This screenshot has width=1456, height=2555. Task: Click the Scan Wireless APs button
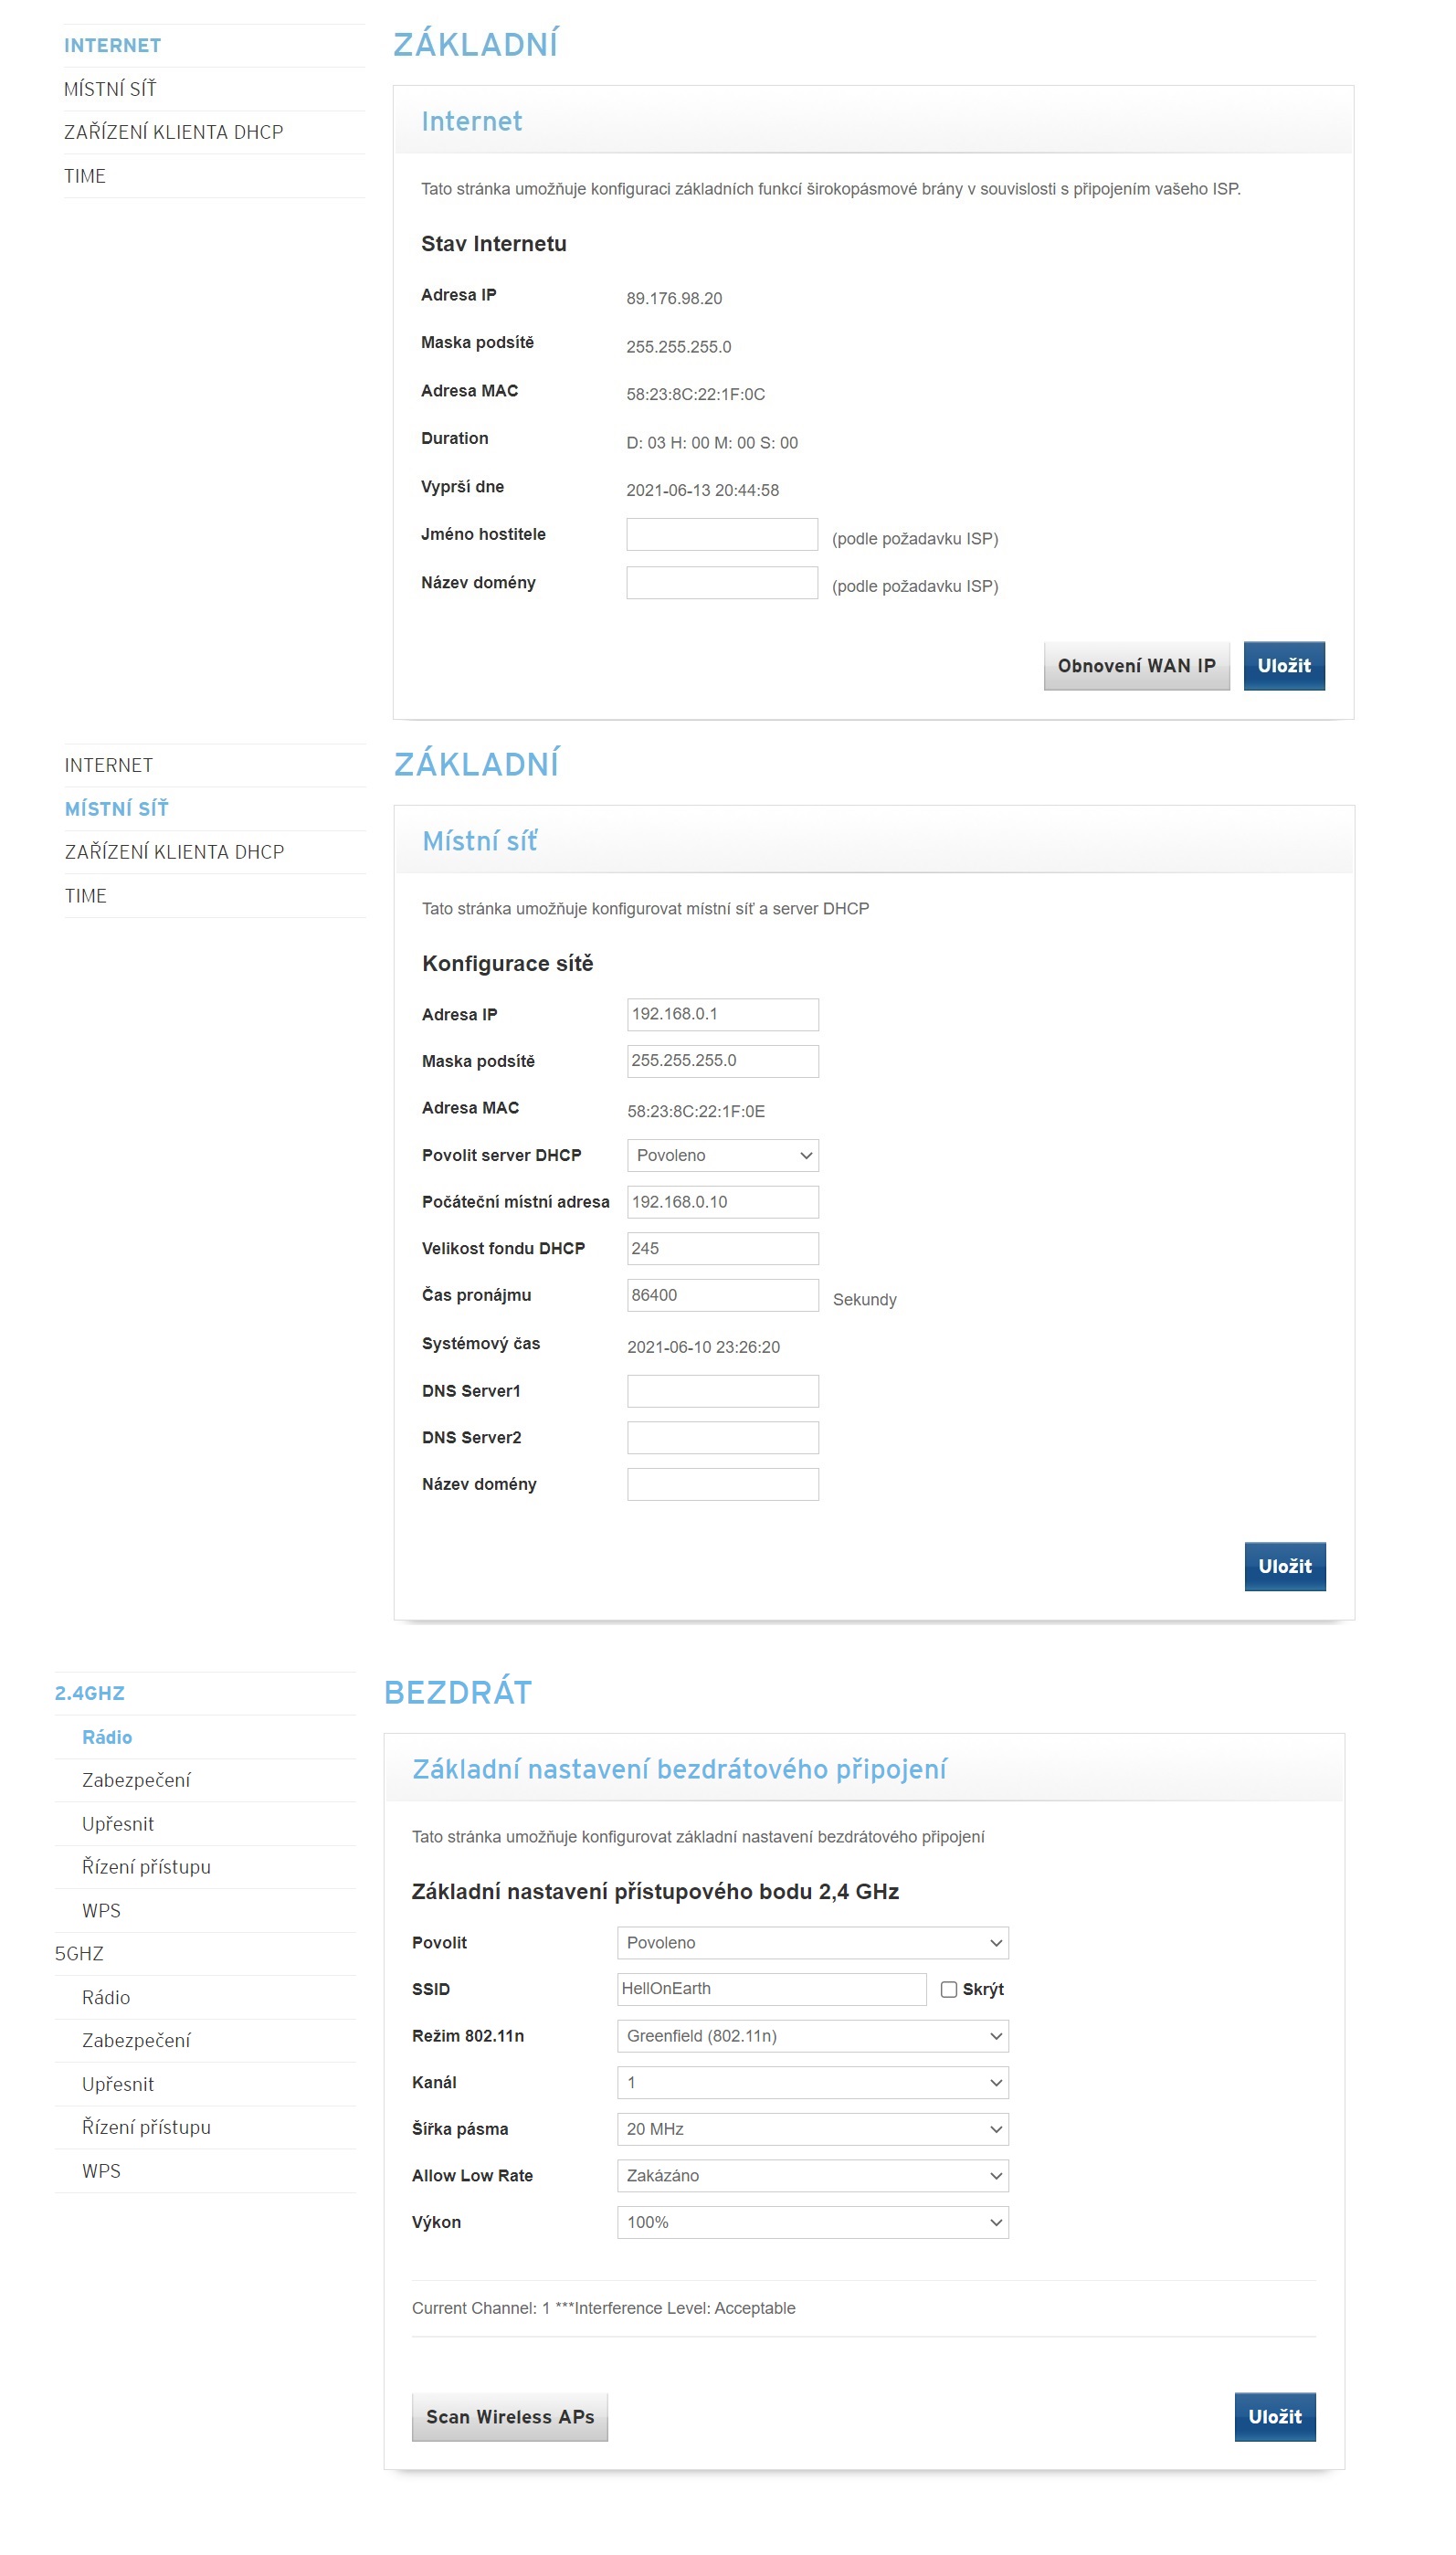[x=510, y=2416]
